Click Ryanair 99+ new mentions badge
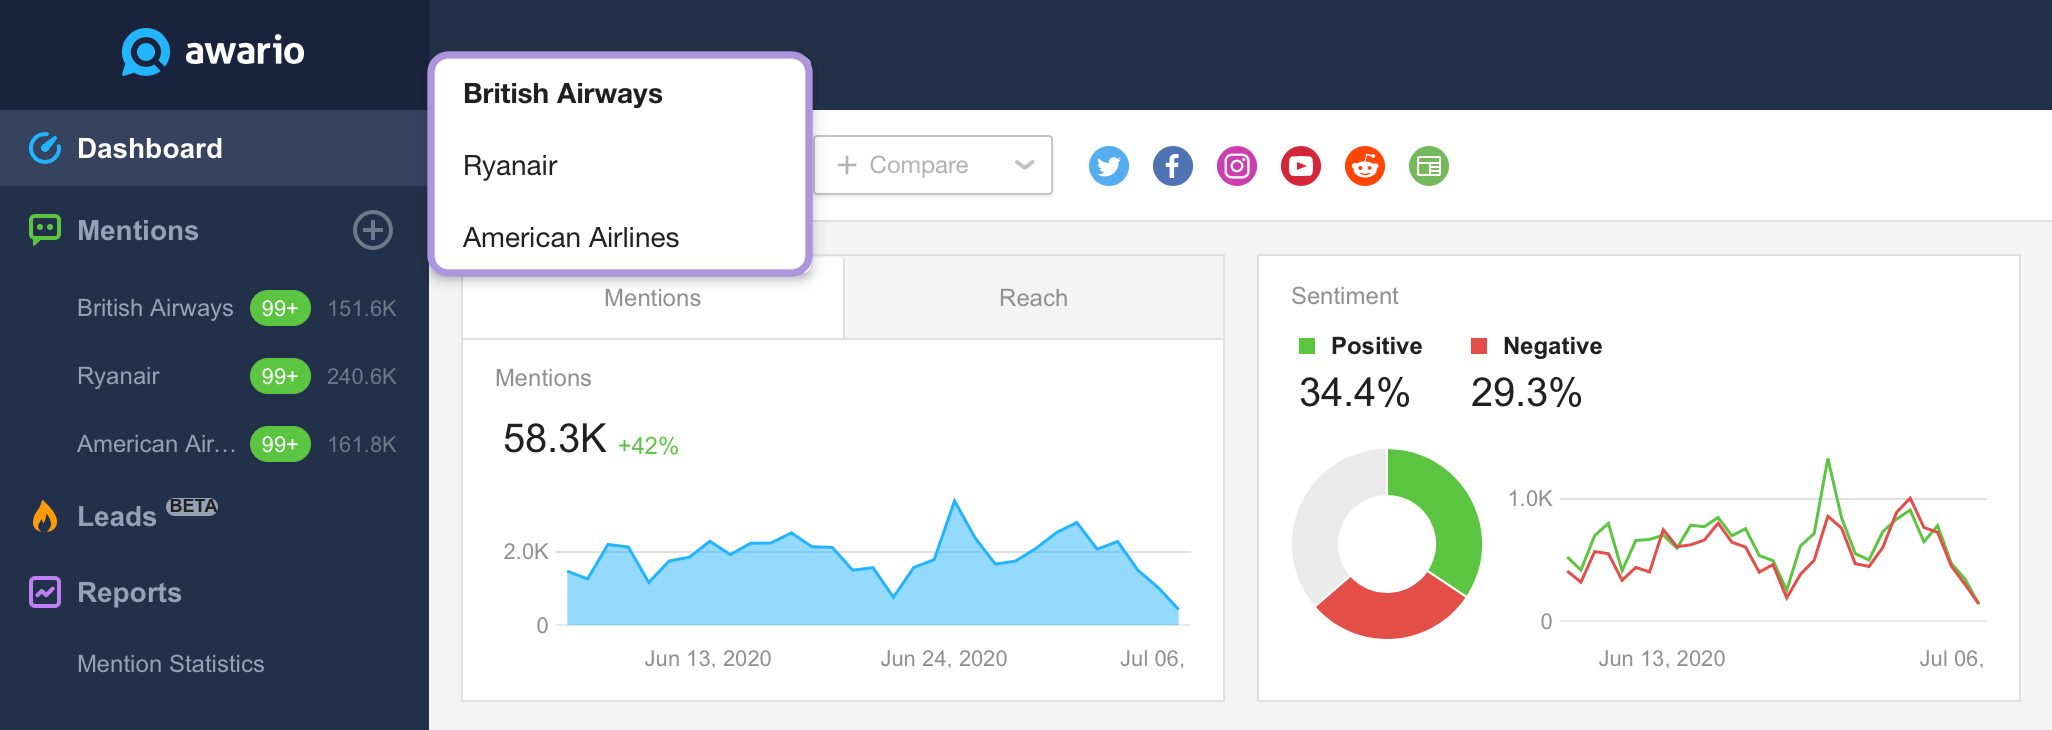This screenshot has height=730, width=2052. pyautogui.click(x=280, y=376)
